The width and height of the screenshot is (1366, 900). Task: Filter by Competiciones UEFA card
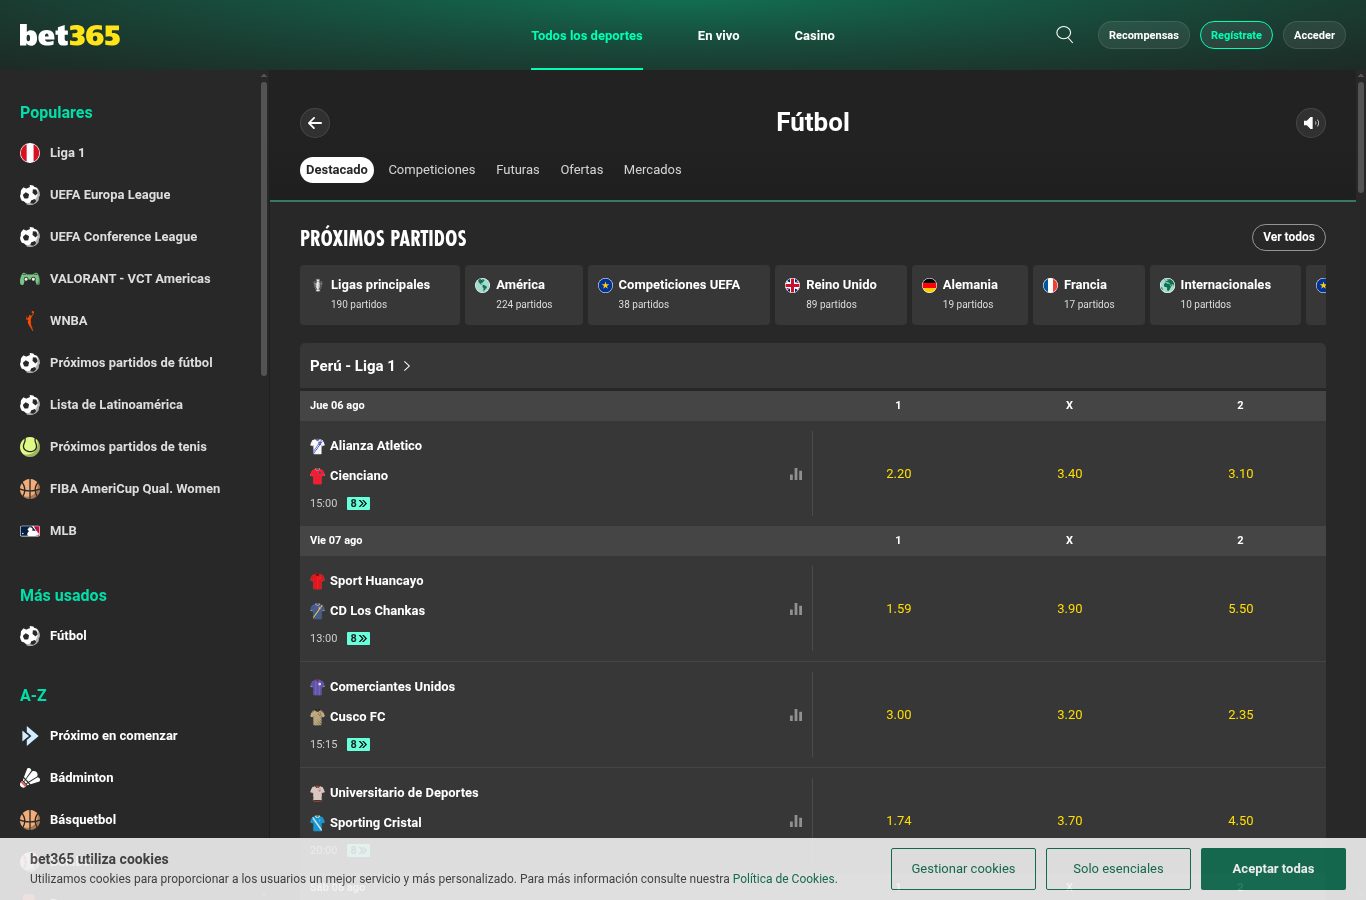(x=679, y=295)
